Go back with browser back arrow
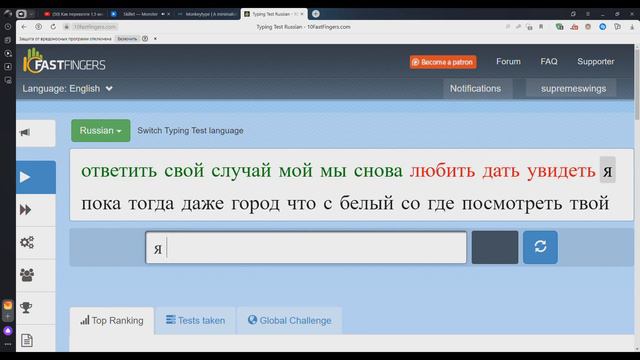The width and height of the screenshot is (640, 360). click(24, 27)
